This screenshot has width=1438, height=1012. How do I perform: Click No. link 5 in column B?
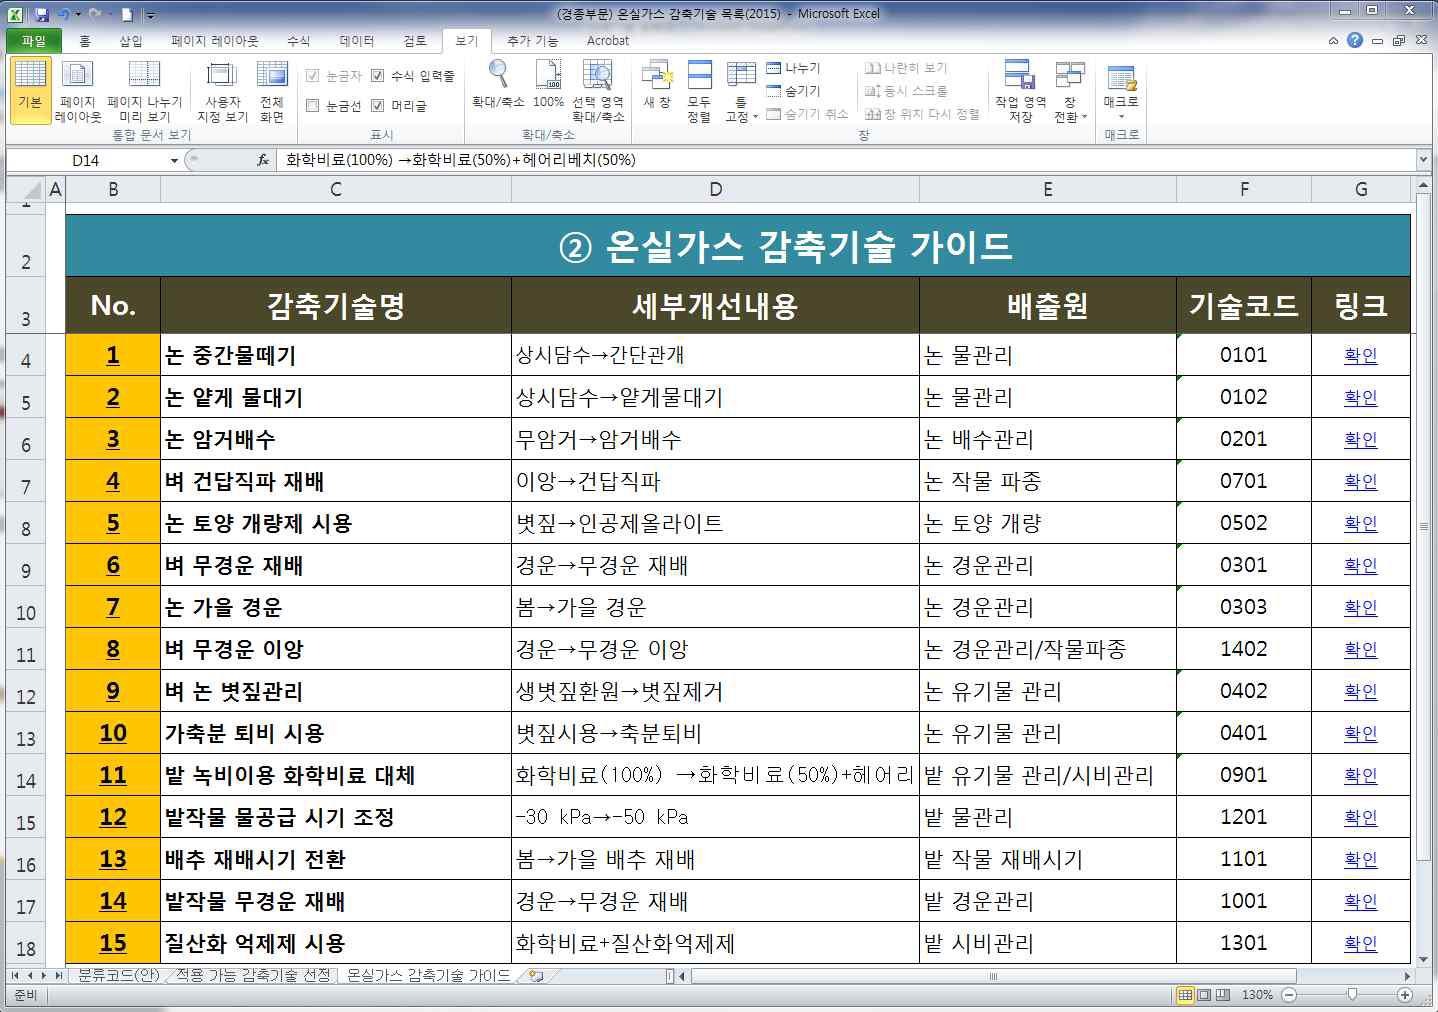click(x=113, y=523)
